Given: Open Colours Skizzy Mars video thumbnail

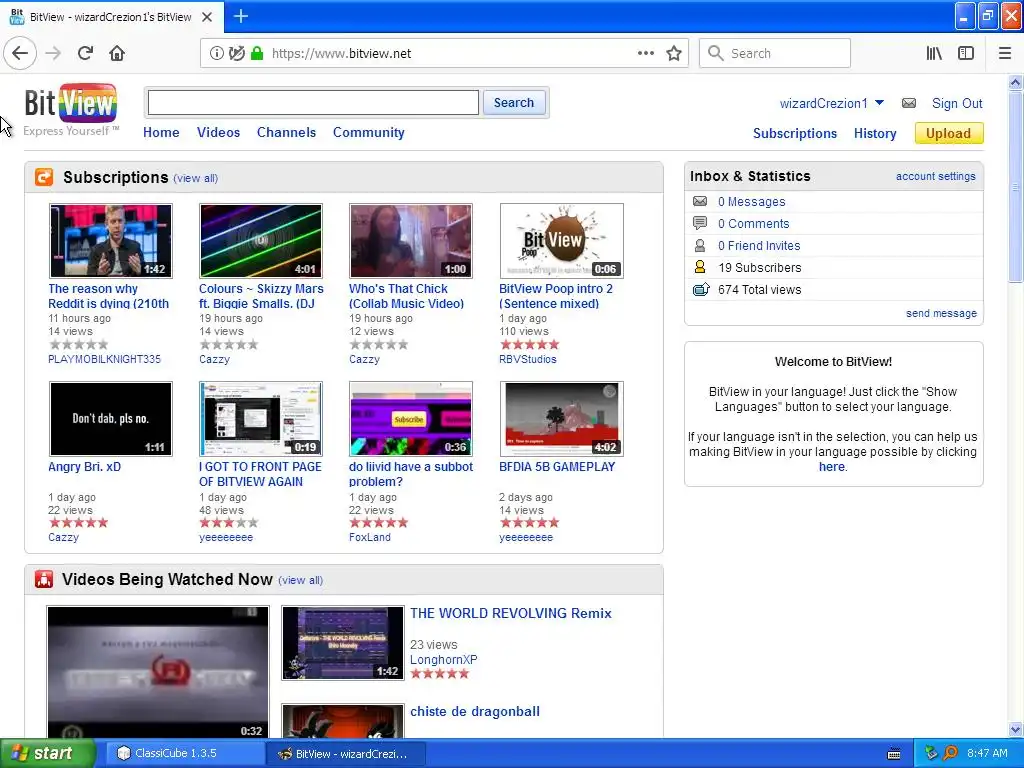Looking at the screenshot, I should pos(261,241).
